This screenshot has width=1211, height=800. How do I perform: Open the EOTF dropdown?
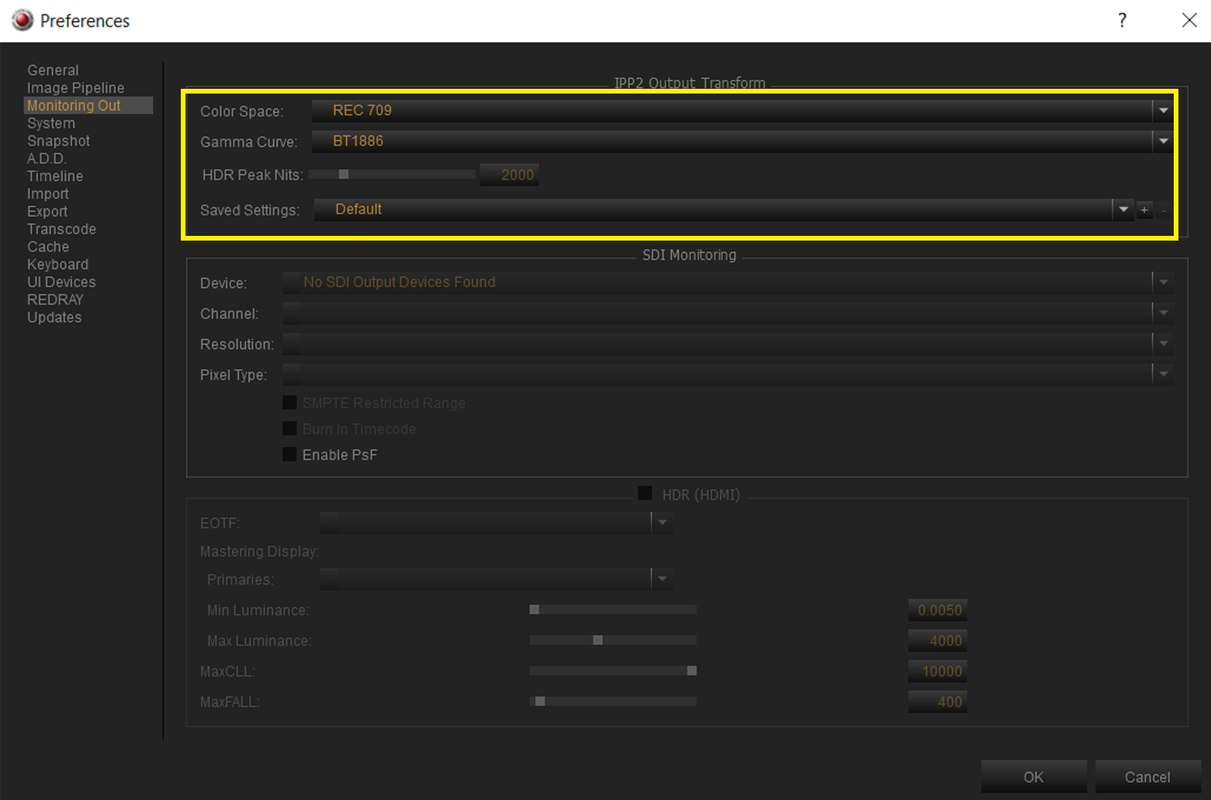point(495,522)
